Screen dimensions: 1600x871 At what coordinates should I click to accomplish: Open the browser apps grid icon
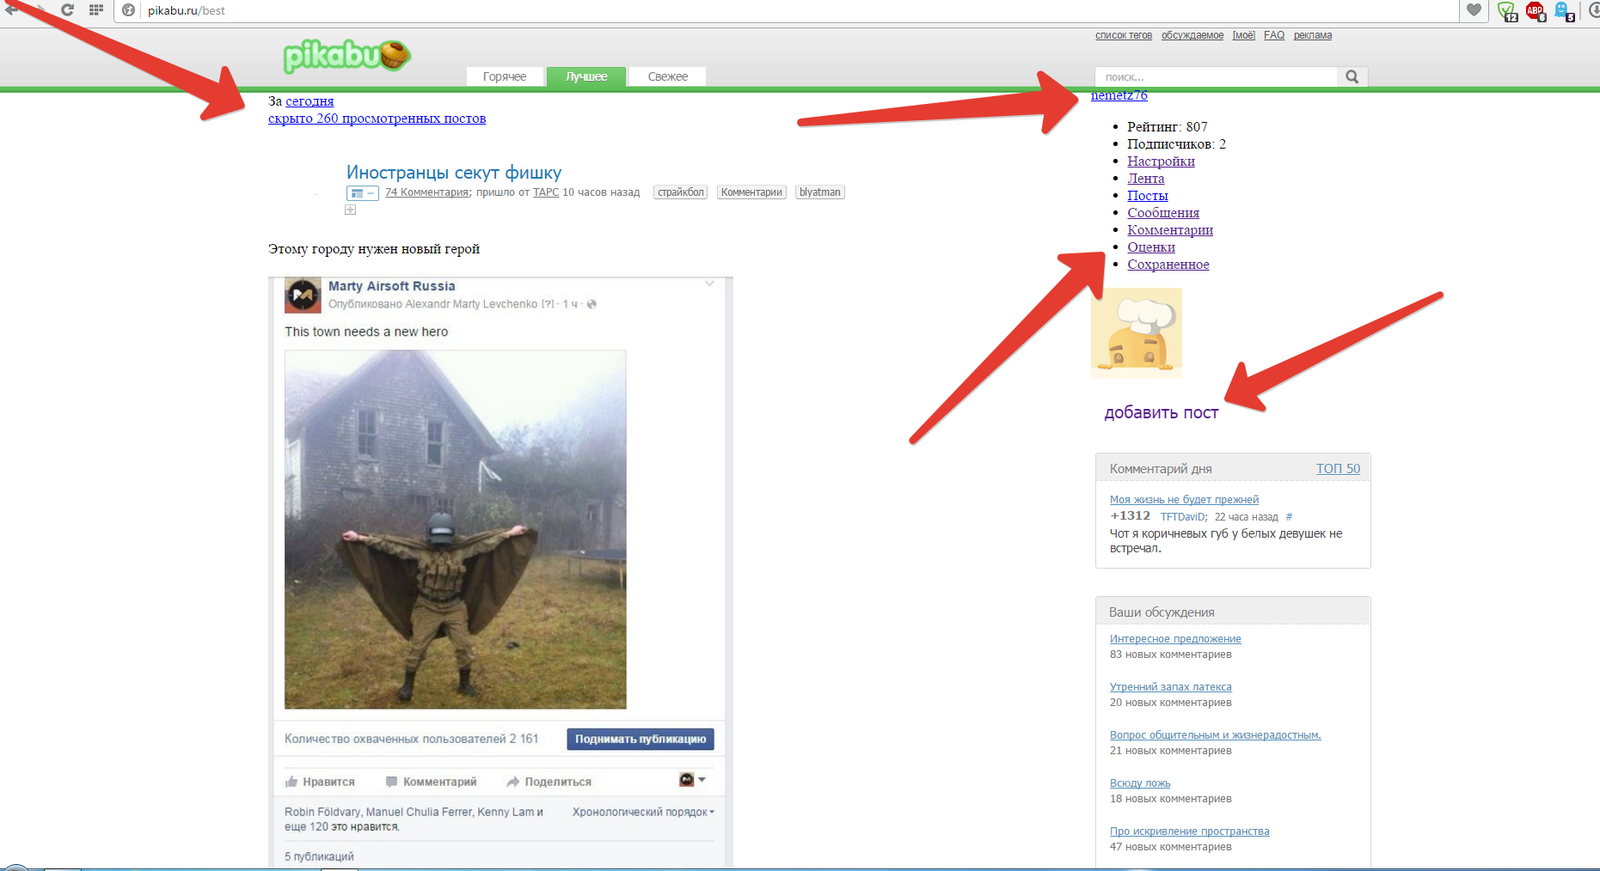[96, 10]
